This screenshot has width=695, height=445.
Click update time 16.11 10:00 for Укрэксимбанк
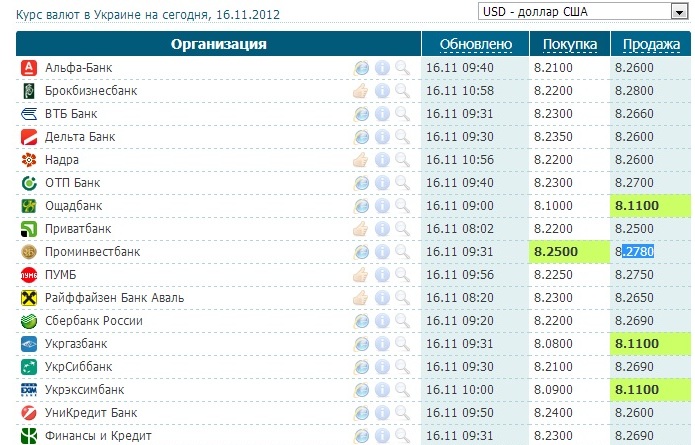tap(460, 390)
